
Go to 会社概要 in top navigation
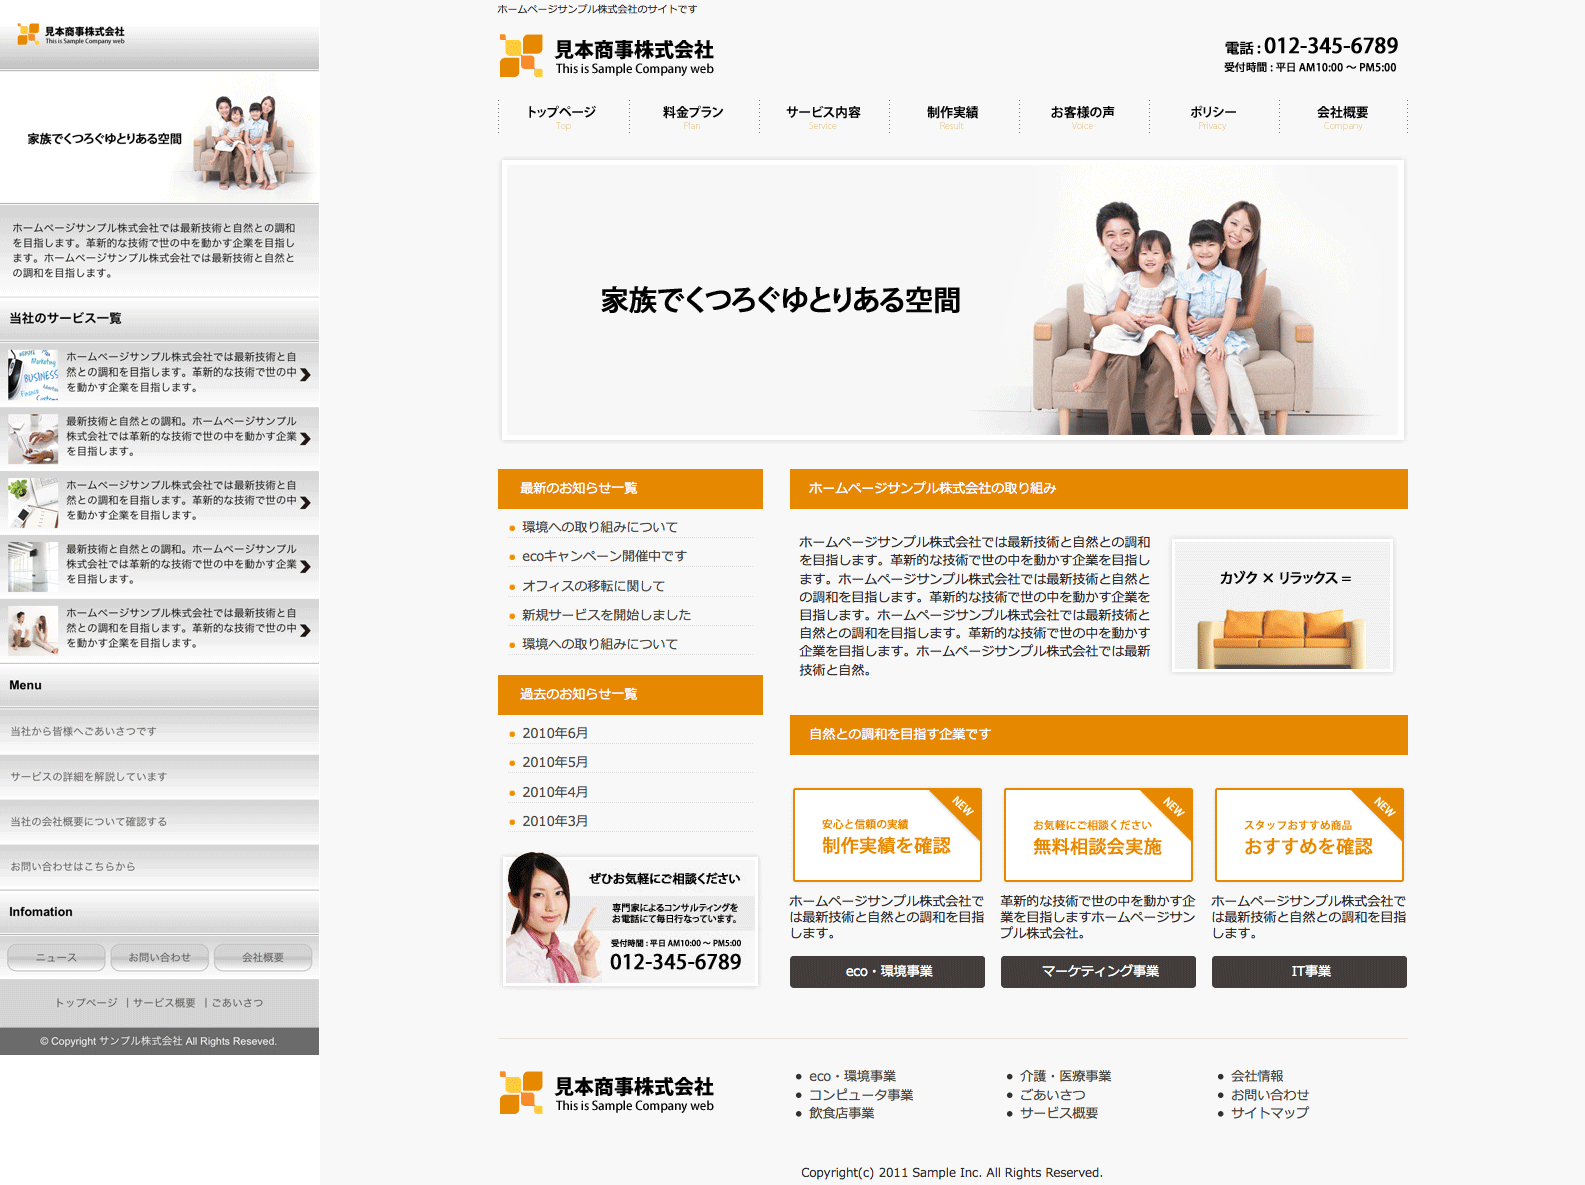coord(1342,115)
